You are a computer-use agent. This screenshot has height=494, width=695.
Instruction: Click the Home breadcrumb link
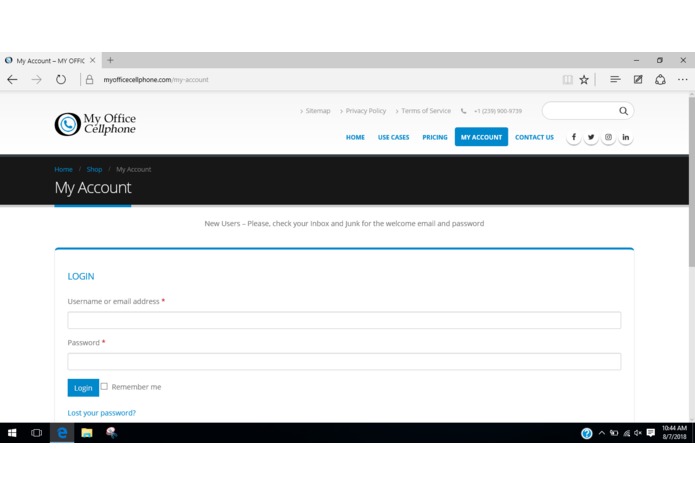[x=63, y=169]
